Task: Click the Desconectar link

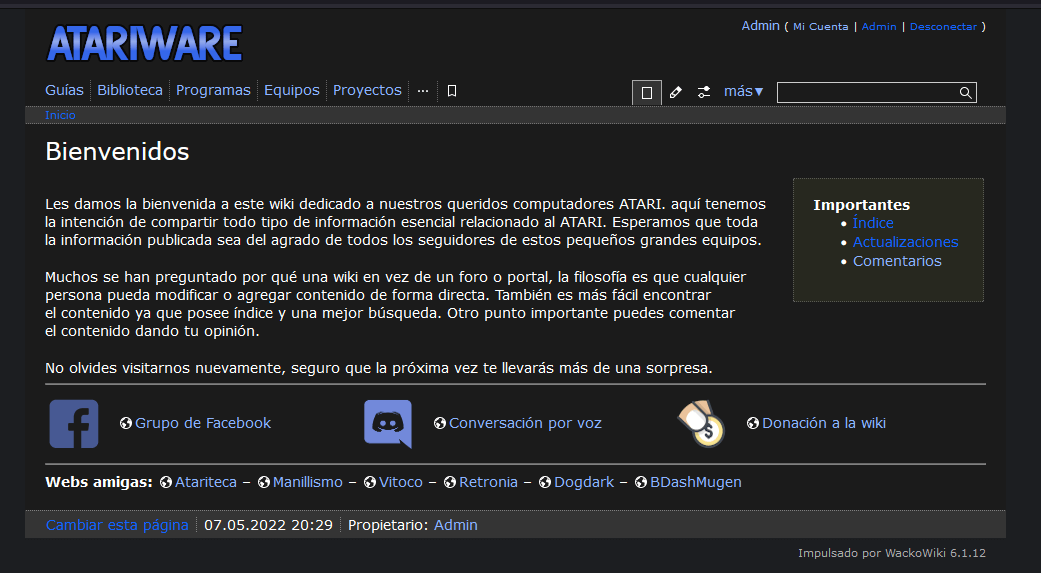Action: click(943, 27)
